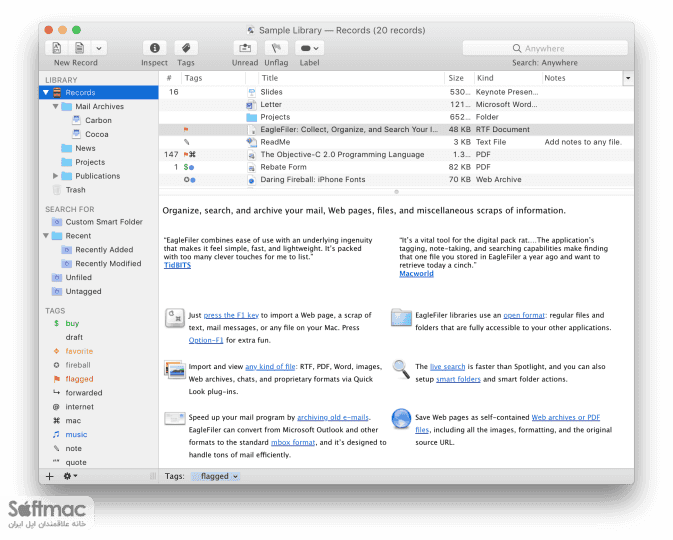Viewport: 673px width, 540px height.
Task: Select the internet tag
Action: click(x=79, y=407)
